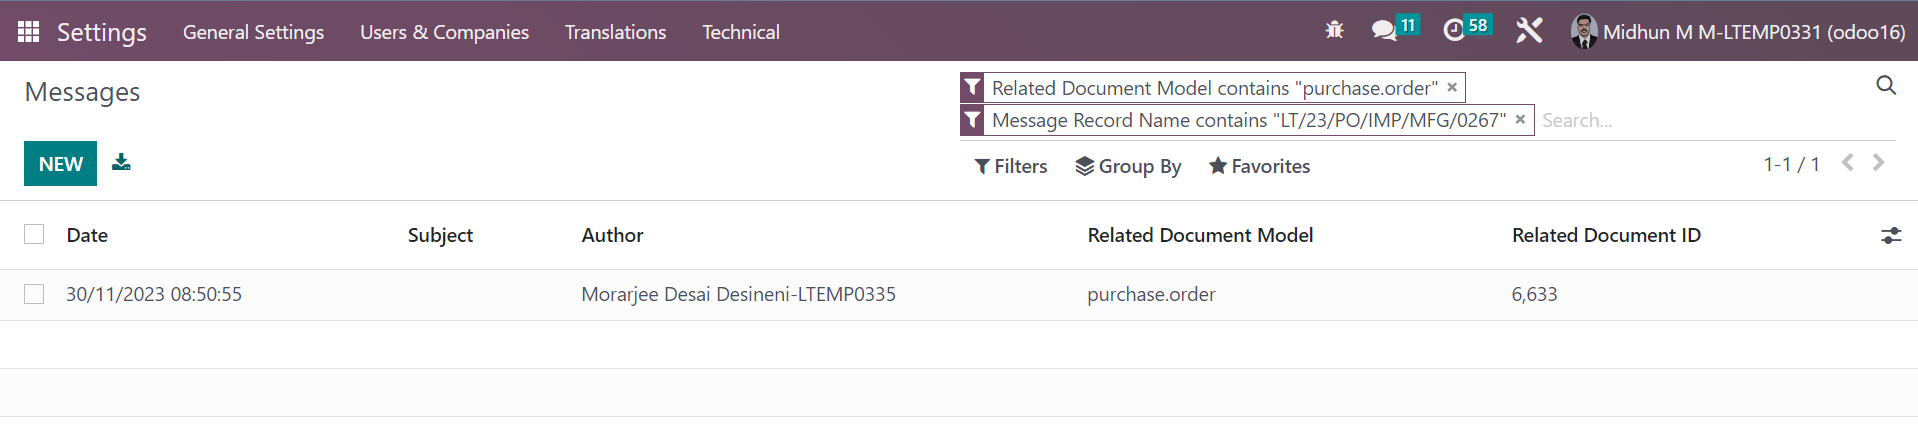Expand the Filters dropdown
The image size is (1918, 442).
click(1011, 166)
